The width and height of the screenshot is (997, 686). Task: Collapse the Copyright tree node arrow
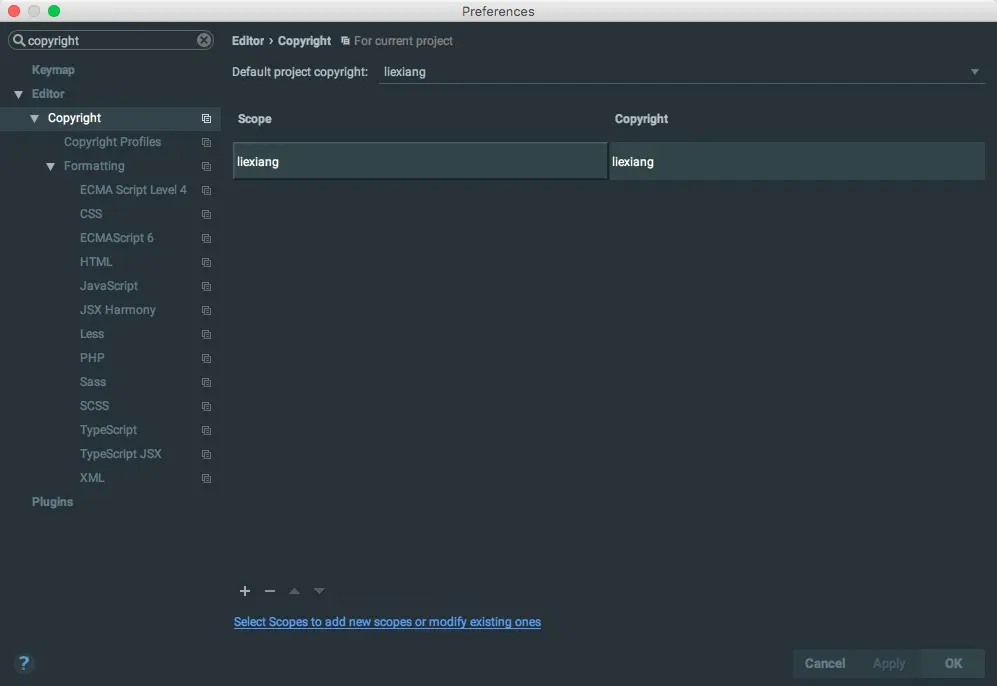[34, 118]
